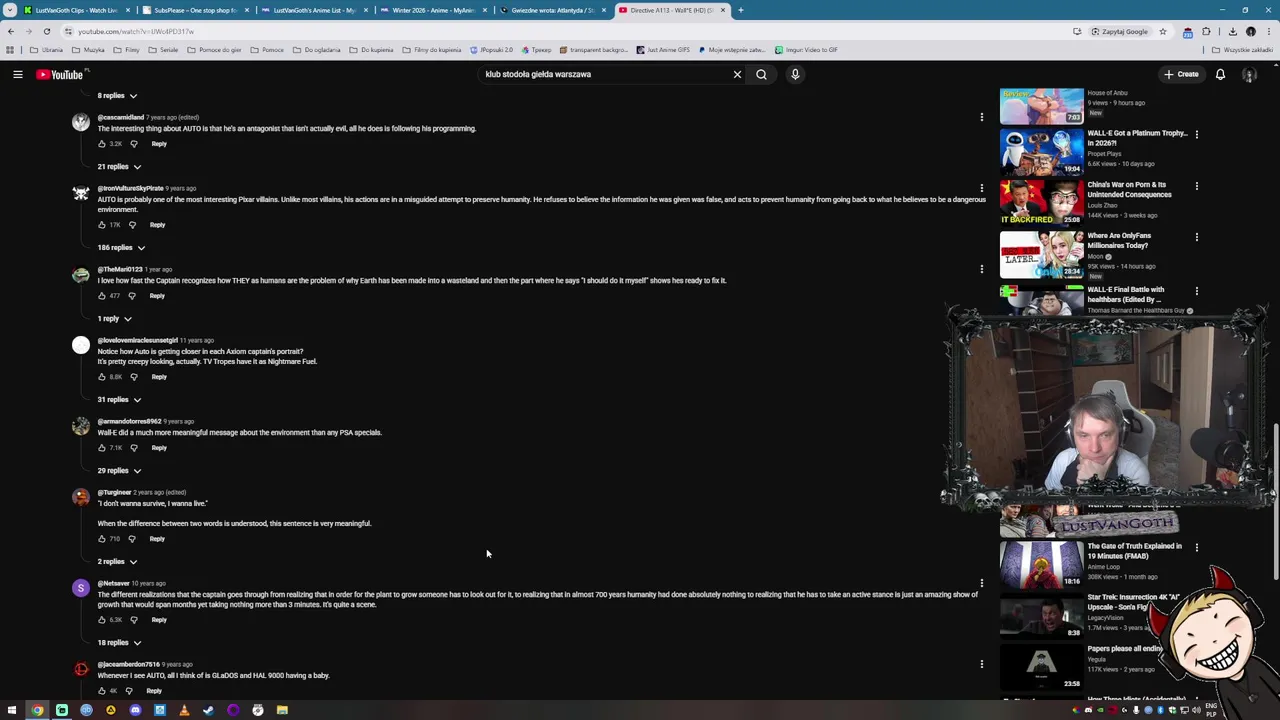Reply to the comment by @cascamidland
Viewport: 1280px width, 720px height.
pyautogui.click(x=159, y=144)
